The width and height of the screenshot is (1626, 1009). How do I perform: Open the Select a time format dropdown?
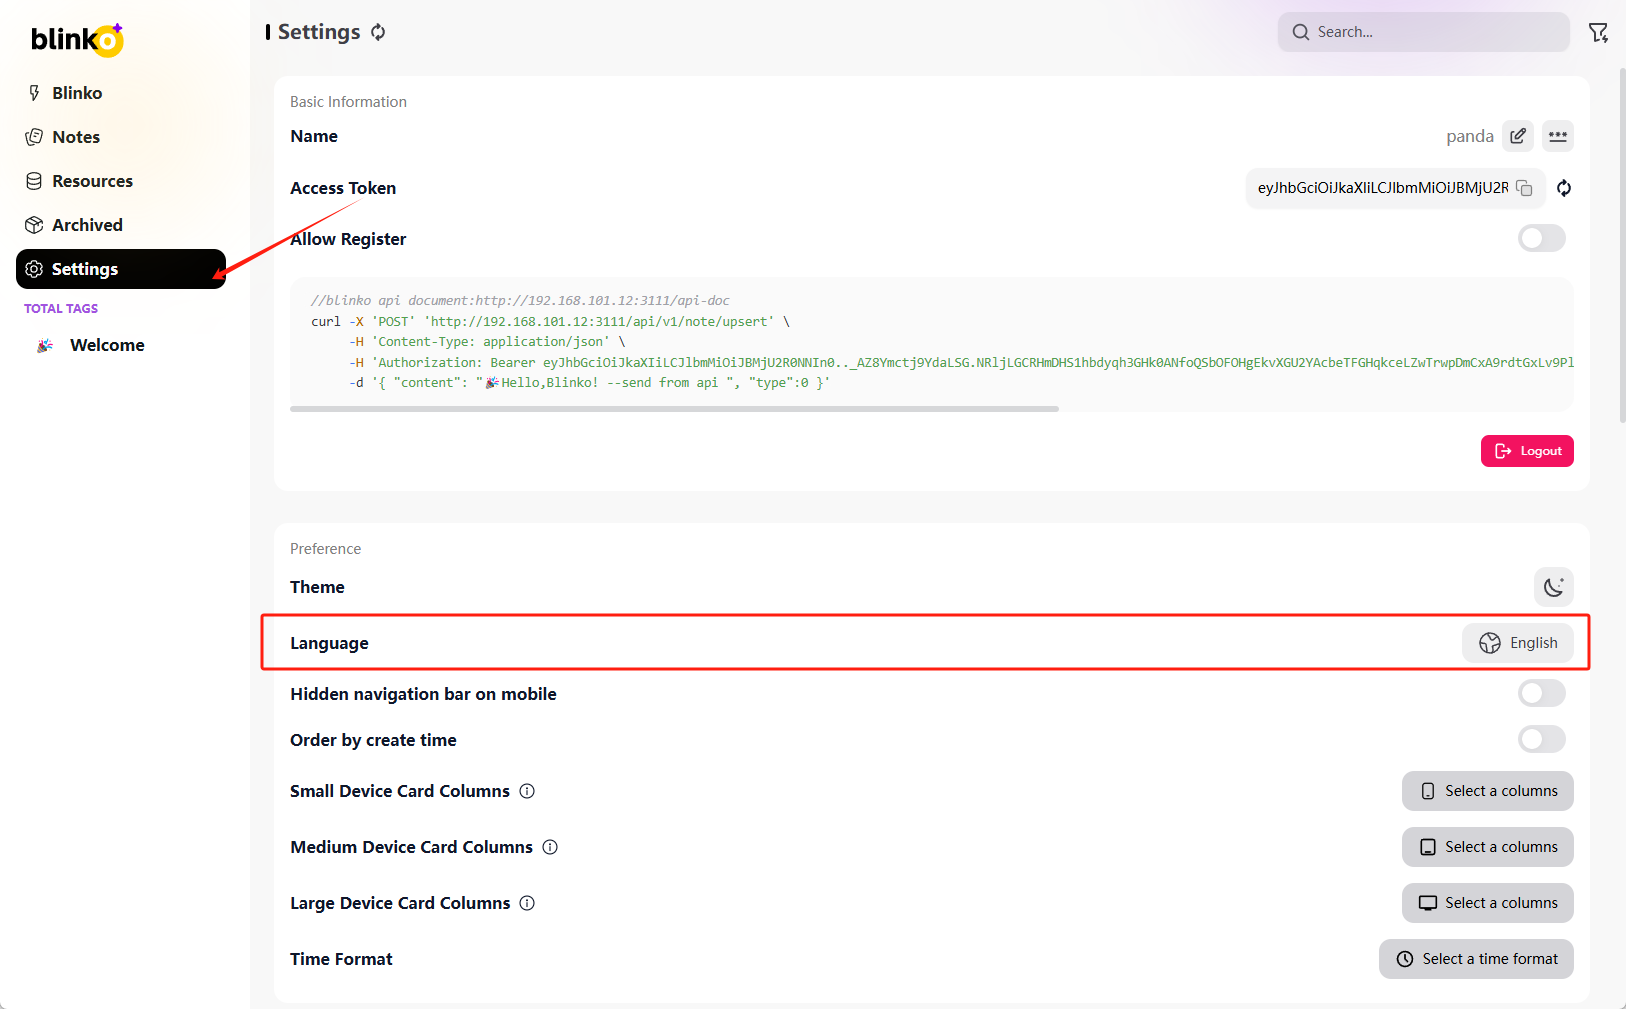click(1476, 959)
